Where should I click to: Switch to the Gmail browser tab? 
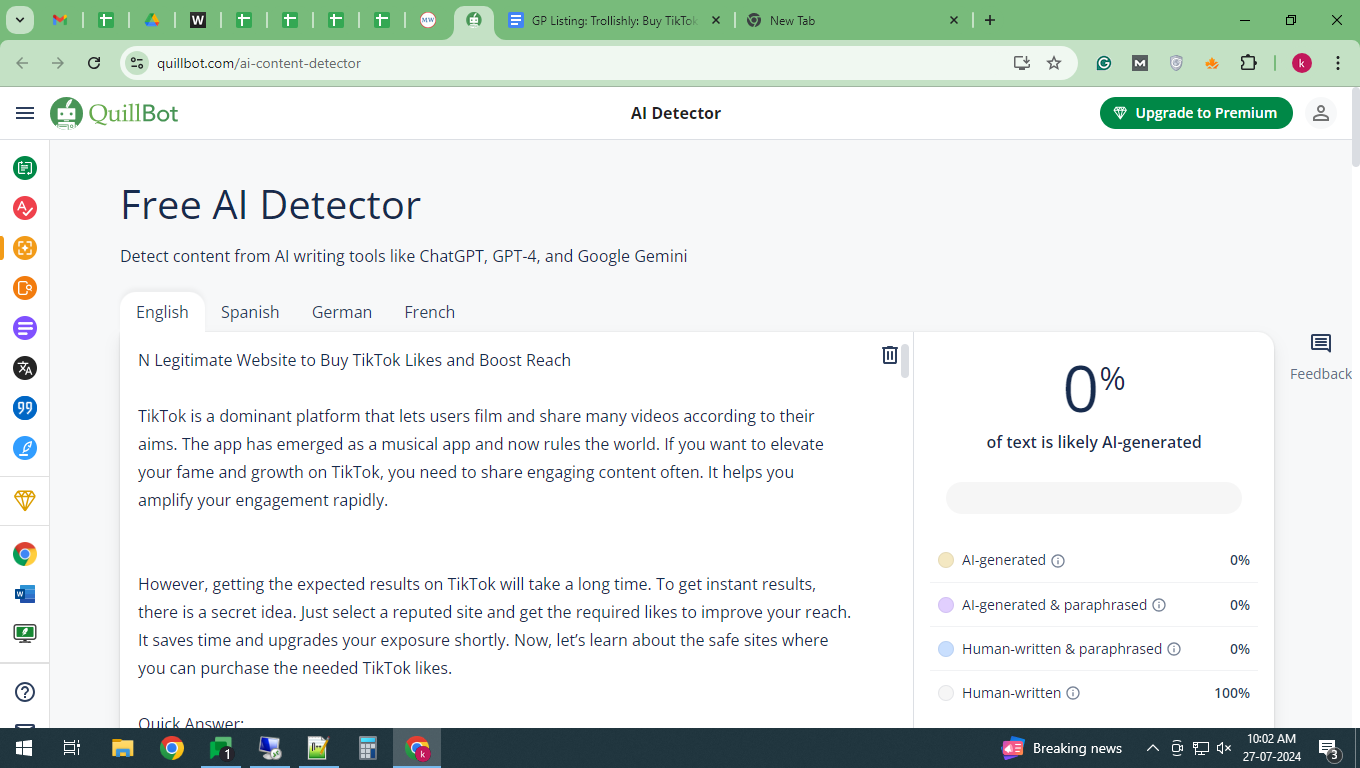click(x=59, y=20)
